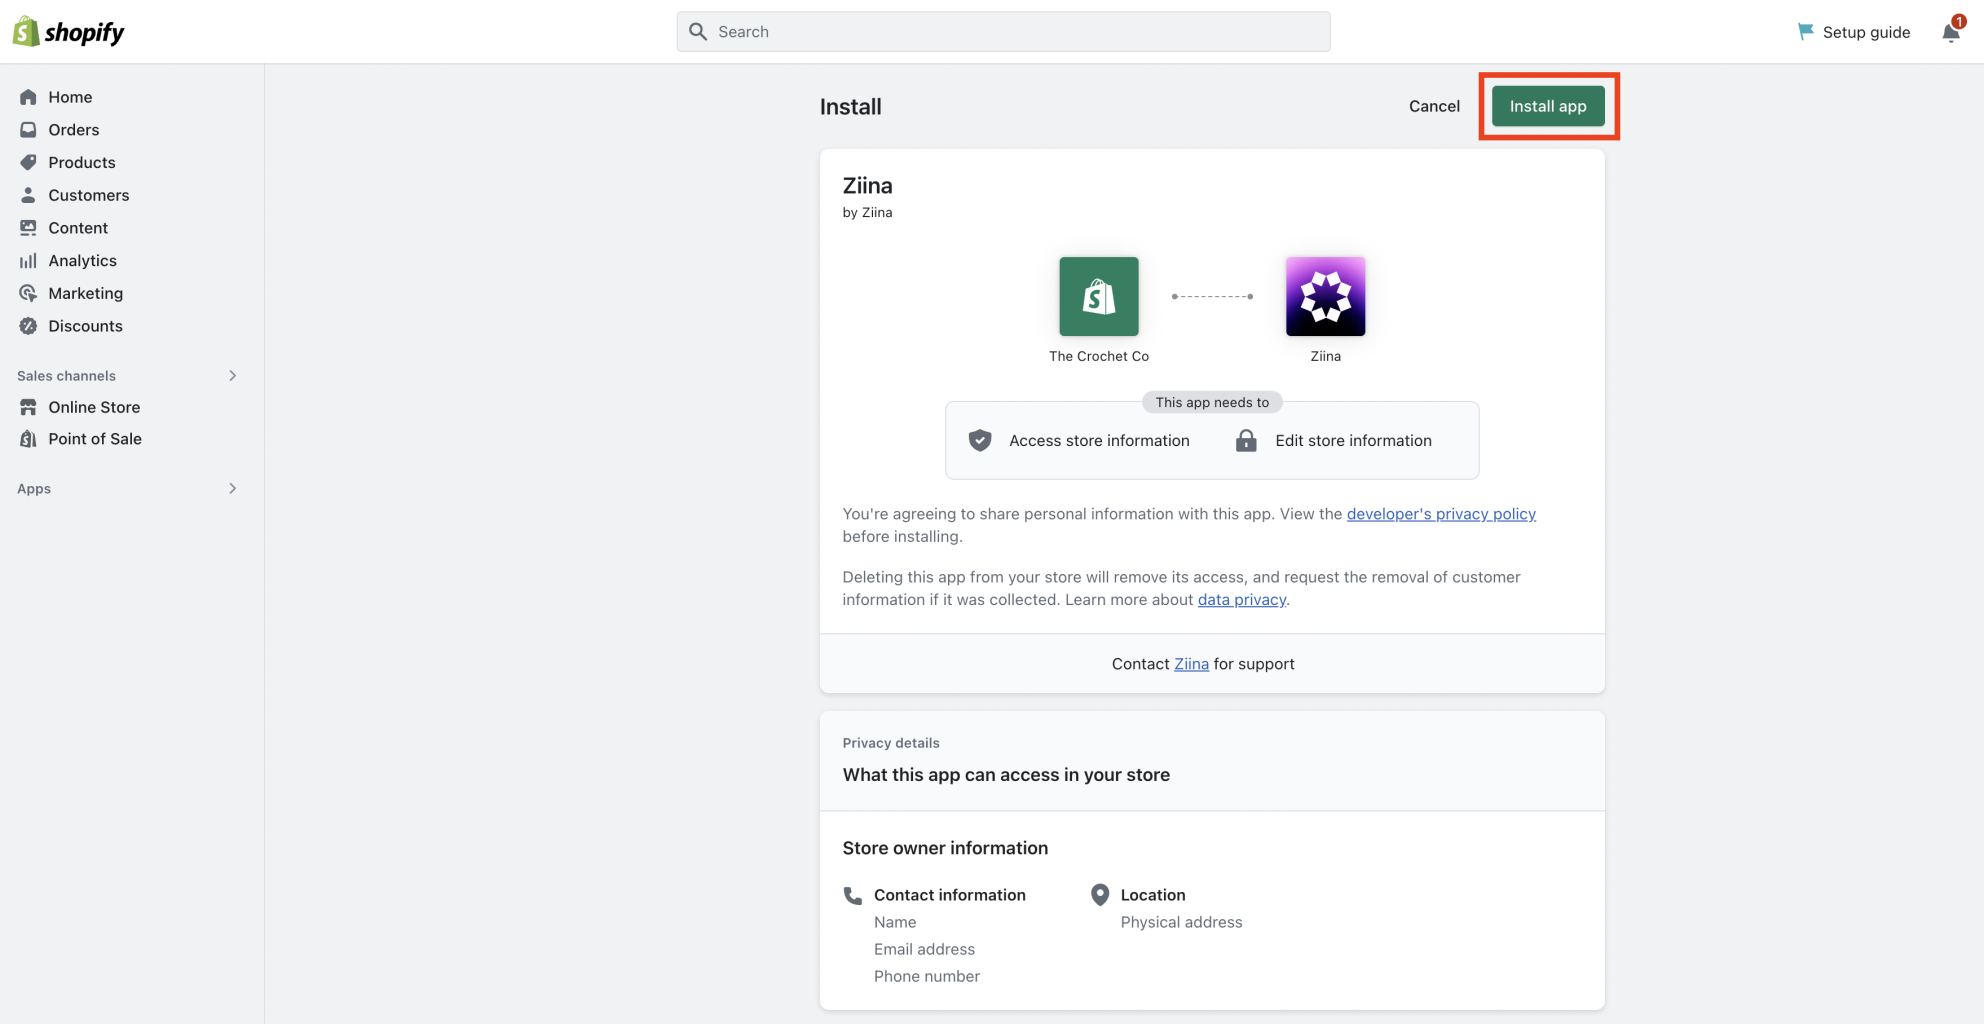Click the Online Store storefront icon
This screenshot has height=1024, width=1984.
coord(28,407)
